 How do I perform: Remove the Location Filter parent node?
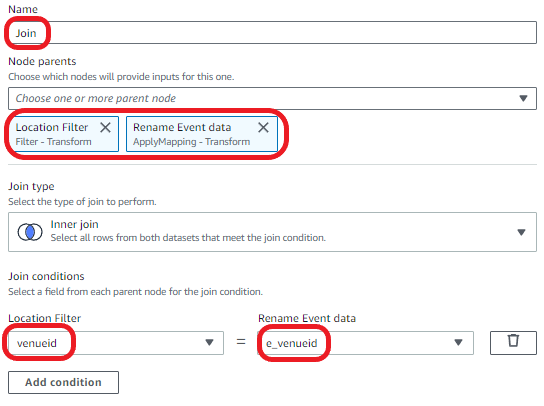(105, 127)
